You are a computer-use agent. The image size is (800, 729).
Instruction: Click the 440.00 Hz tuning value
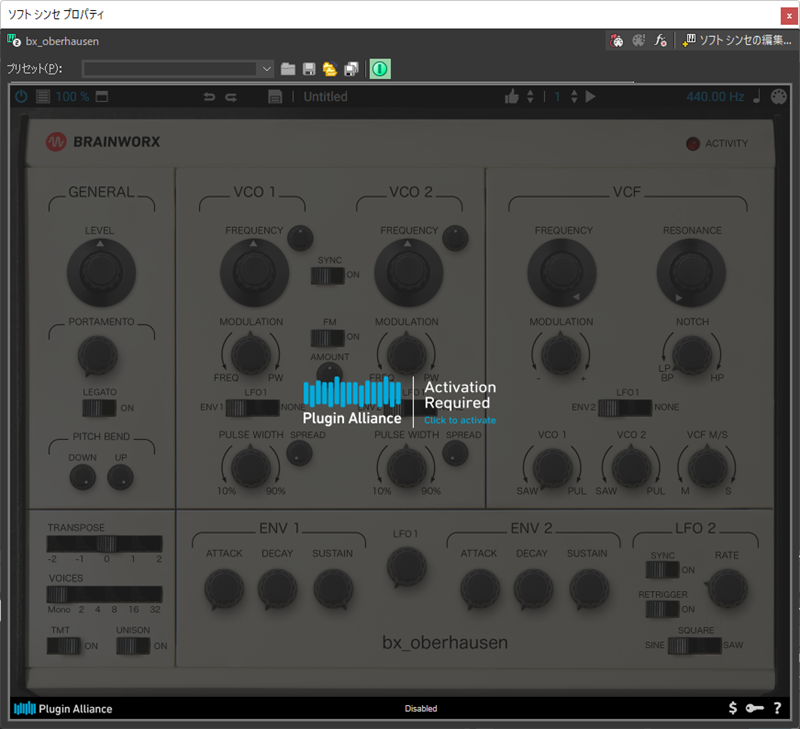[x=715, y=96]
